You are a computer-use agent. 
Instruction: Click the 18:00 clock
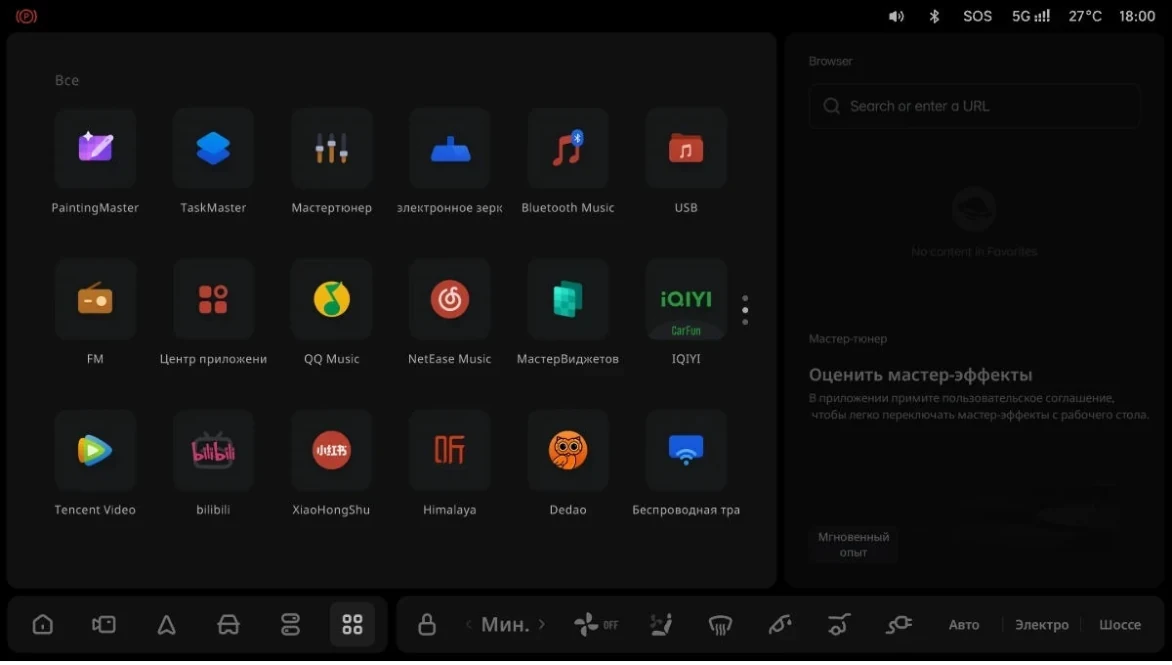click(x=1137, y=16)
